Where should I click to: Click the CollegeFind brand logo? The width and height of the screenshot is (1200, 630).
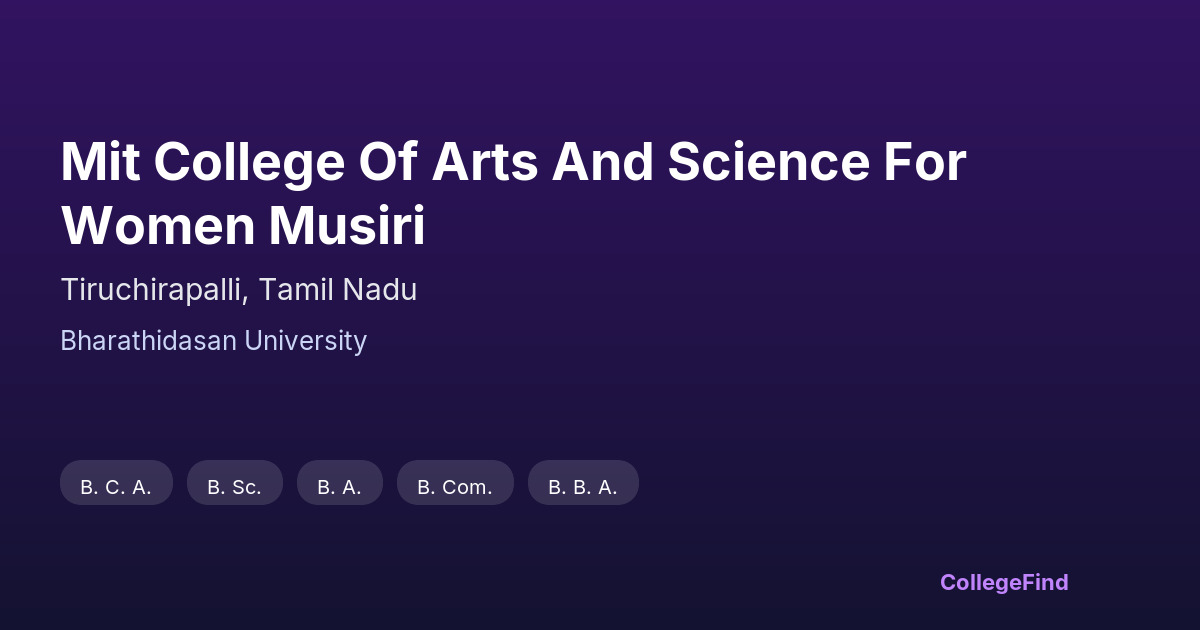(x=1003, y=582)
